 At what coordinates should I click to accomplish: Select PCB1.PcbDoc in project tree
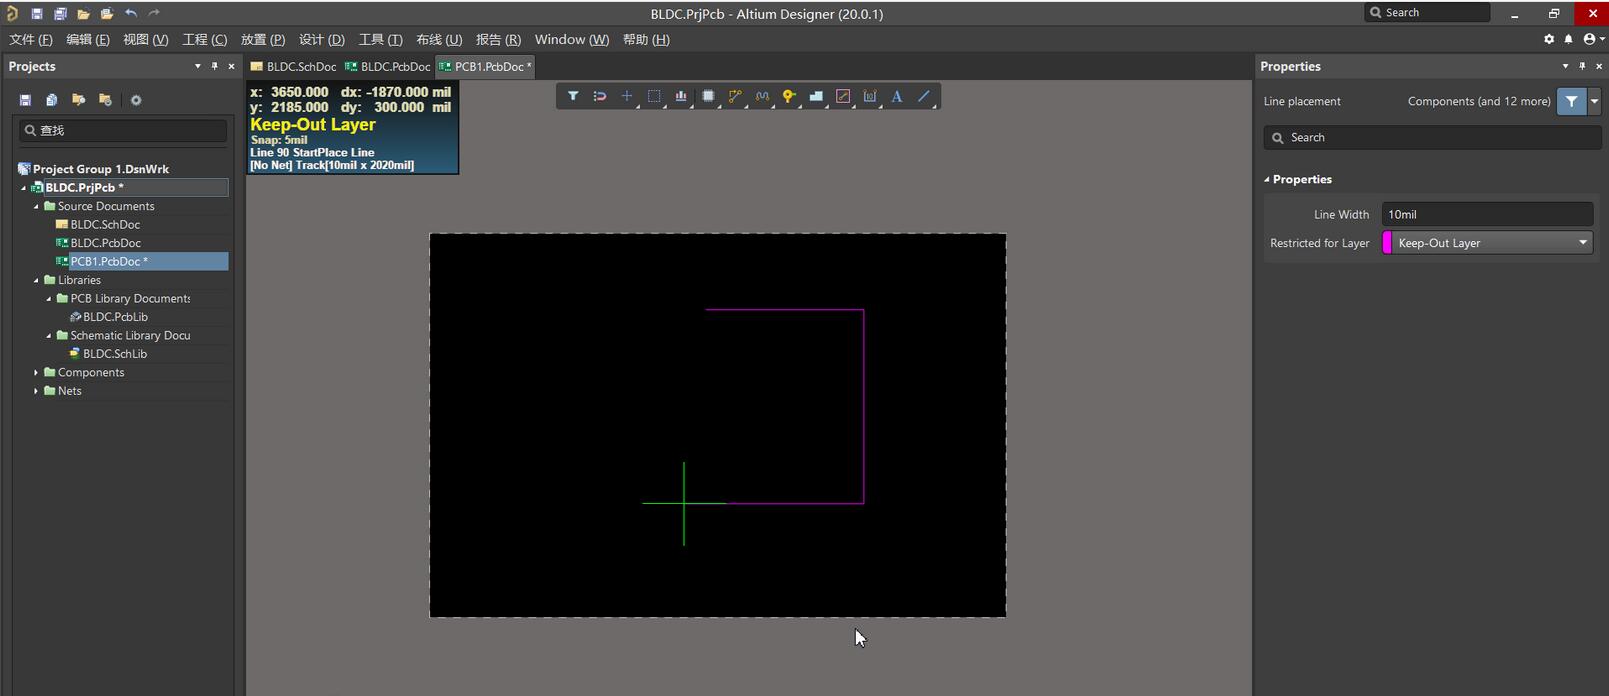tap(109, 261)
